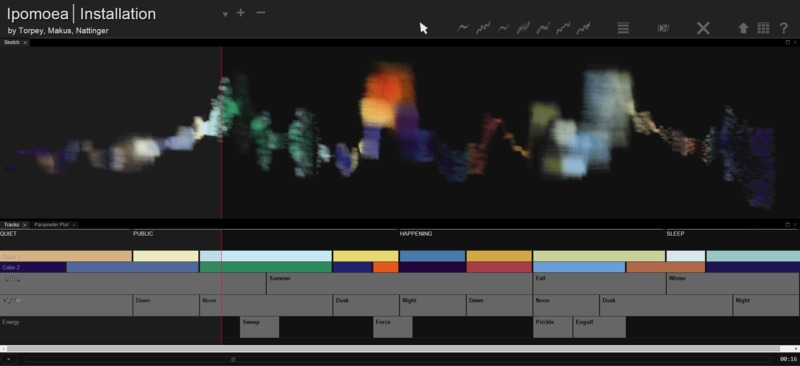Select the tan clip on Color 1 track
The image size is (800, 366).
[66, 256]
